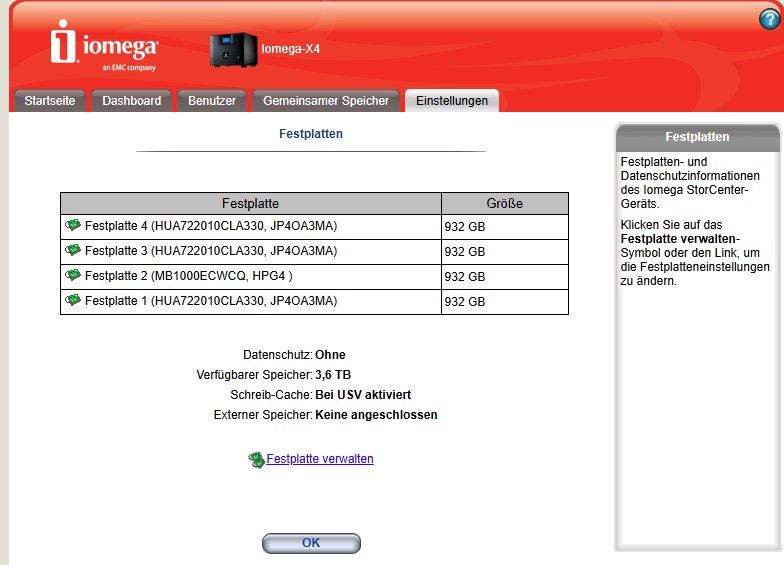Open the help question mark icon
Viewport: 784px width, 565px height.
tap(770, 20)
